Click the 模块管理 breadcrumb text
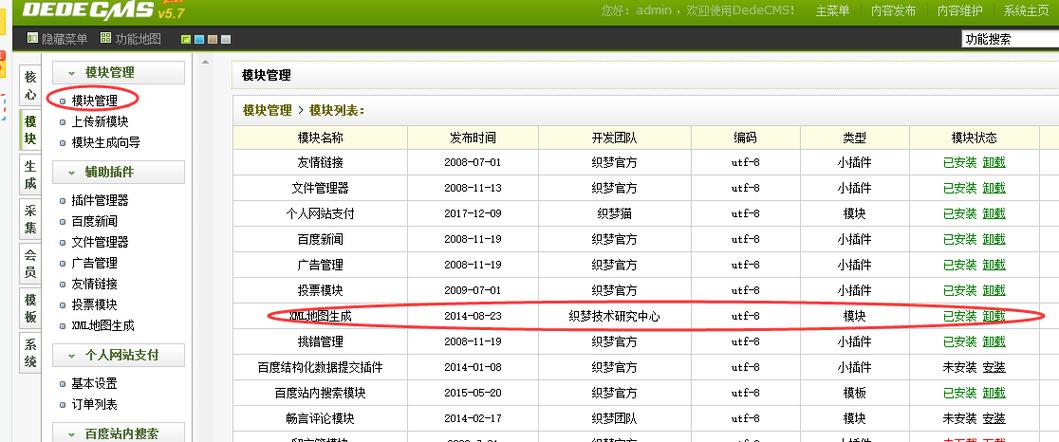Viewport: 1059px width, 442px height. (267, 110)
